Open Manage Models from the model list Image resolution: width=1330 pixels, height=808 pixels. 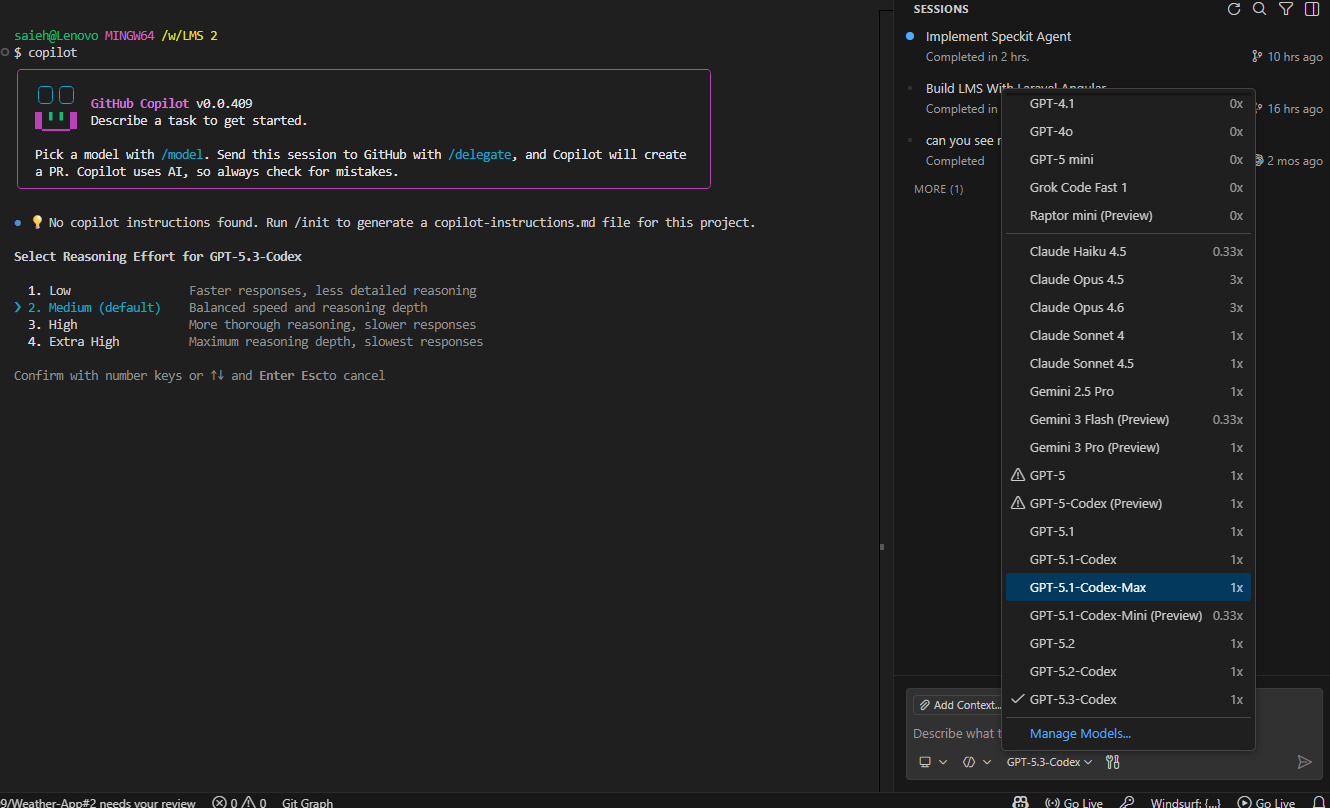click(x=1080, y=733)
